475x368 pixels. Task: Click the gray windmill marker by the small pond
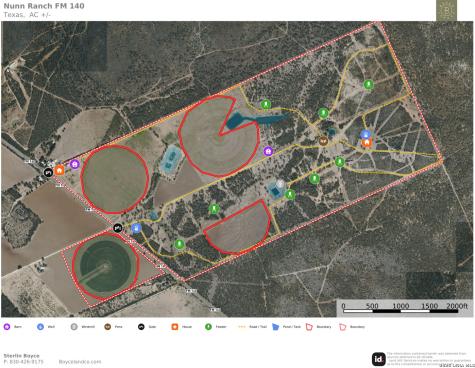[280, 184]
